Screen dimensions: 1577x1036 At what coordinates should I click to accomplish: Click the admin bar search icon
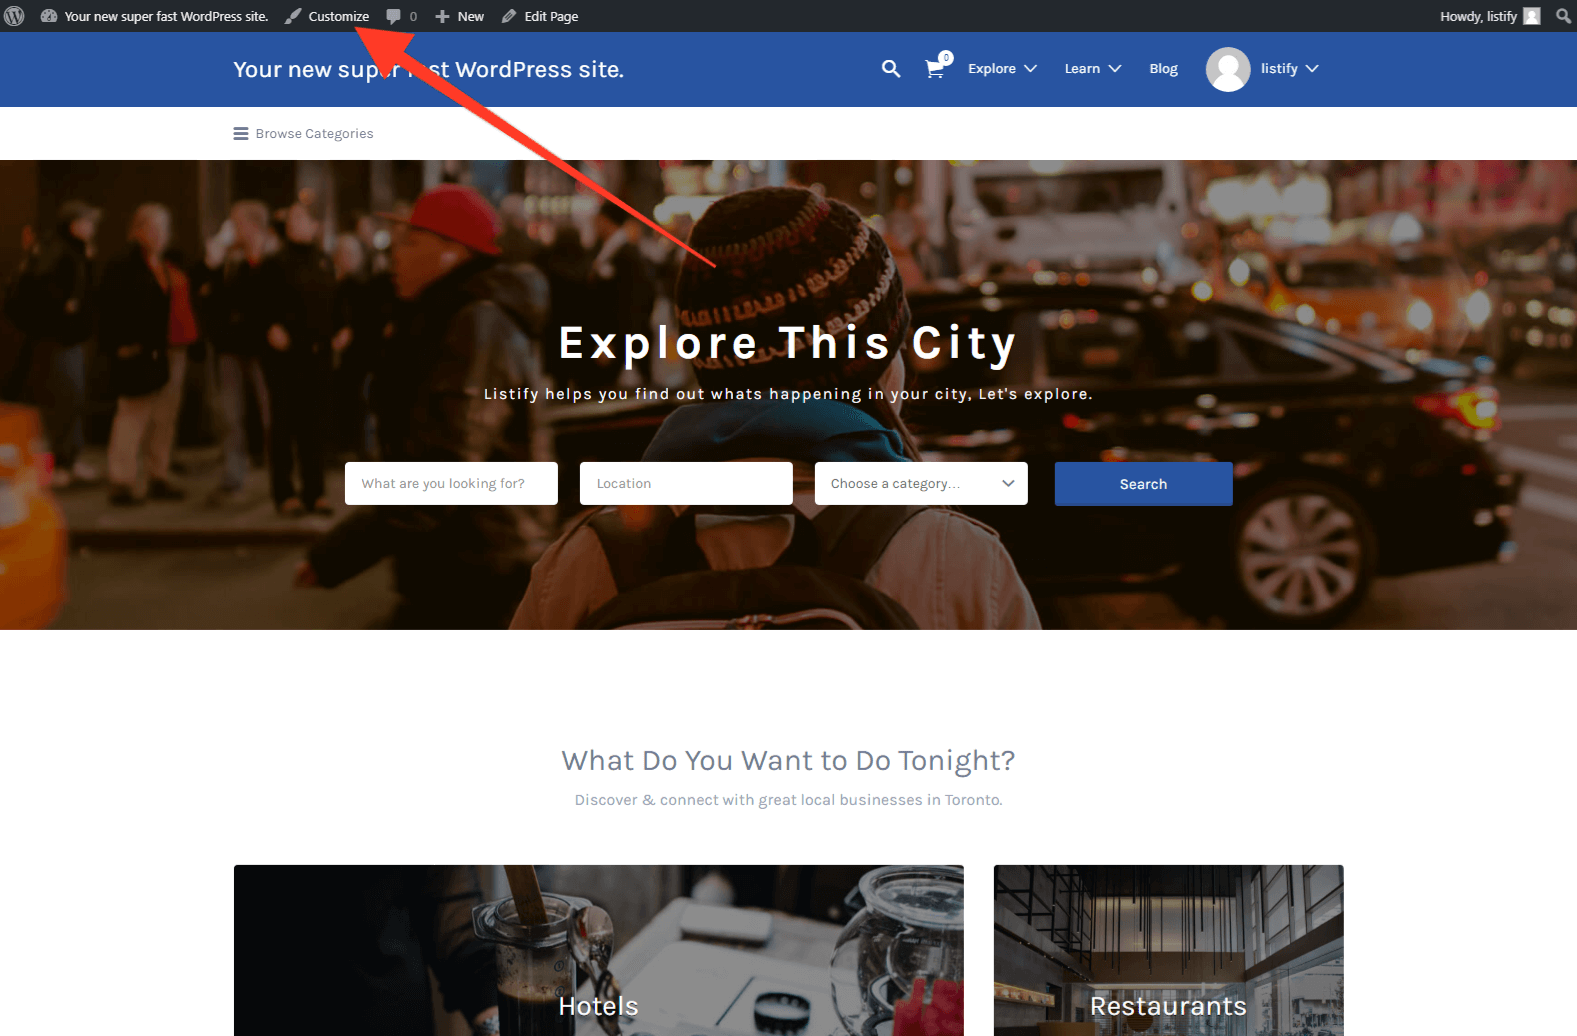(1563, 16)
